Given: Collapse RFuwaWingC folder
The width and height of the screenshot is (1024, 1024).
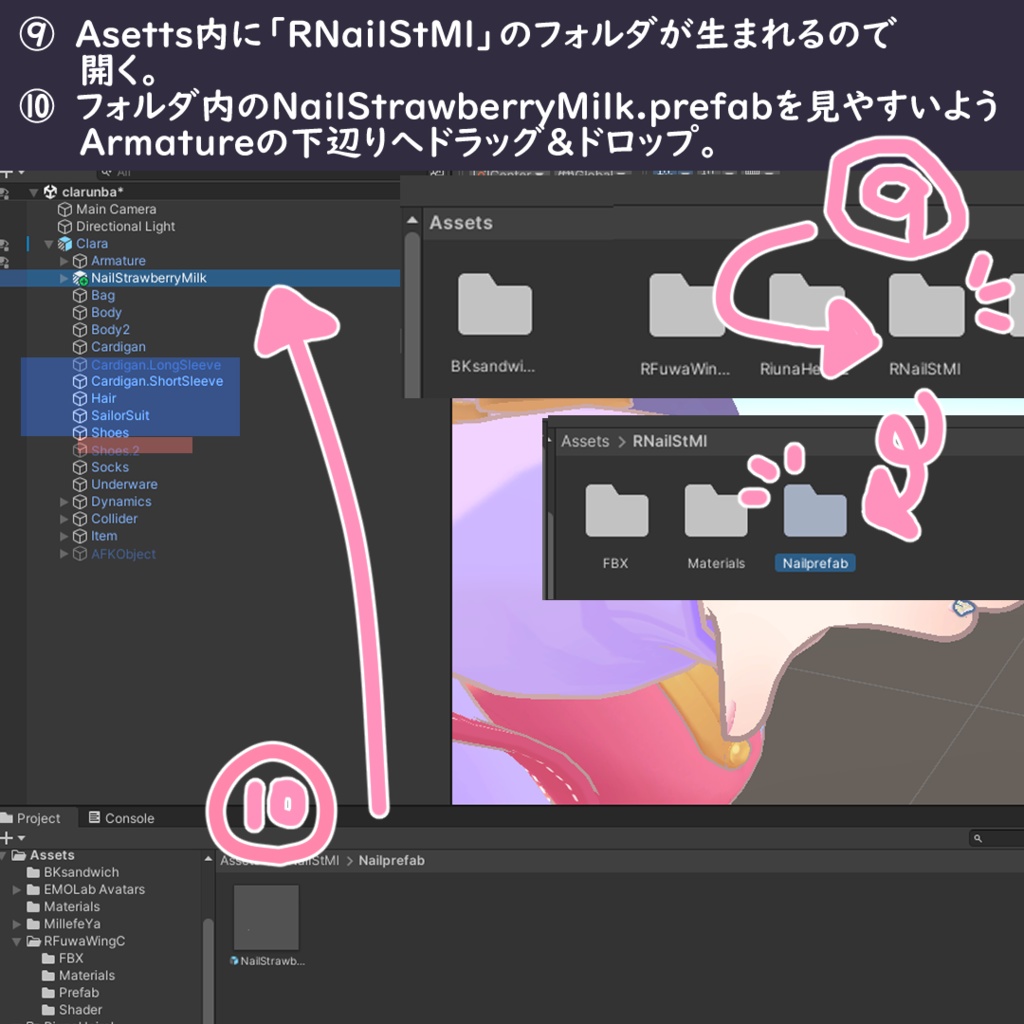Looking at the screenshot, I should (x=16, y=942).
